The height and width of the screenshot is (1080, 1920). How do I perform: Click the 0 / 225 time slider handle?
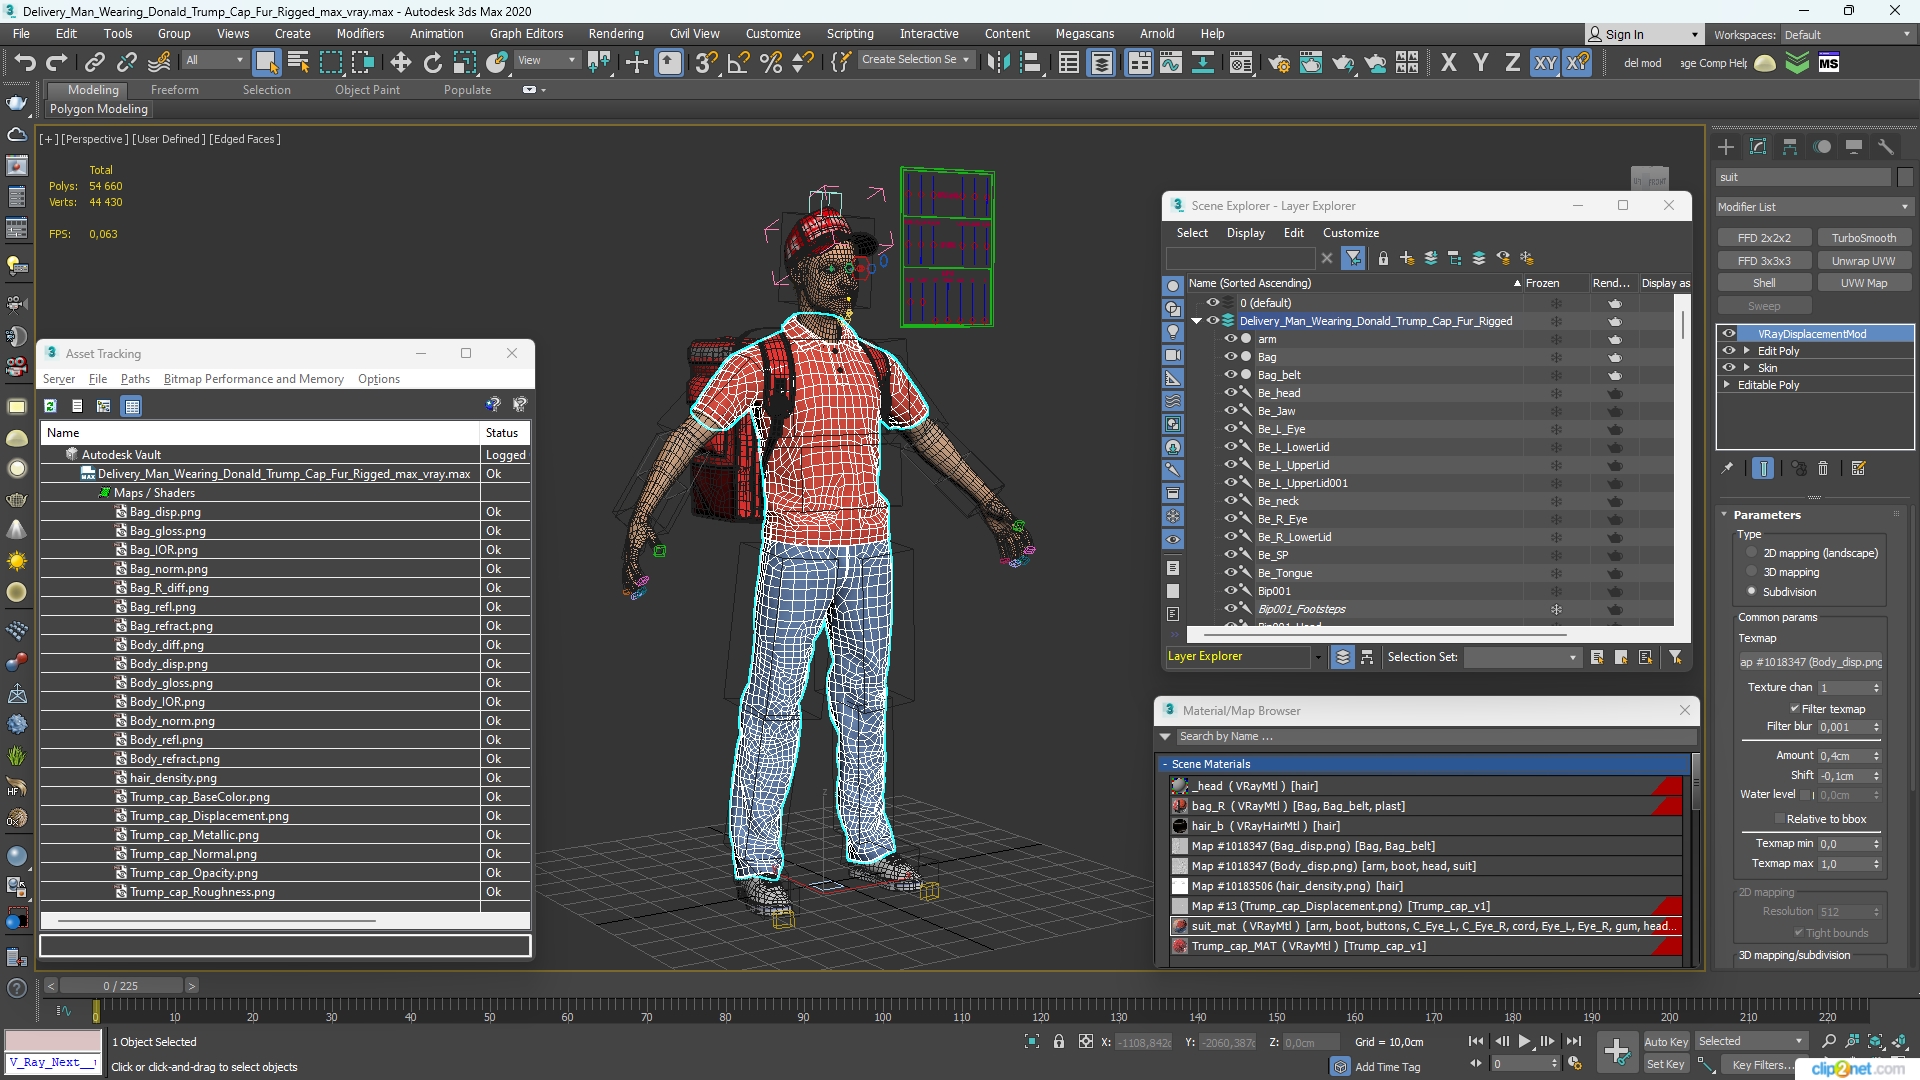(120, 986)
